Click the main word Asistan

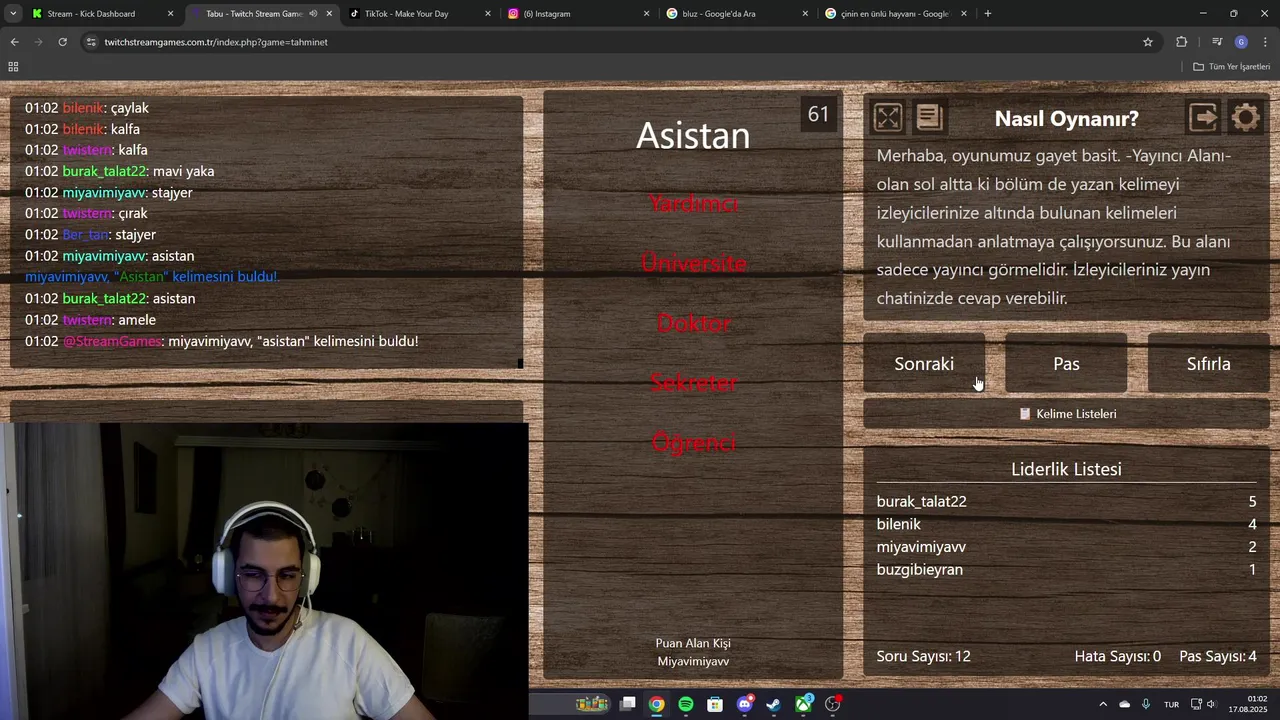(x=693, y=136)
